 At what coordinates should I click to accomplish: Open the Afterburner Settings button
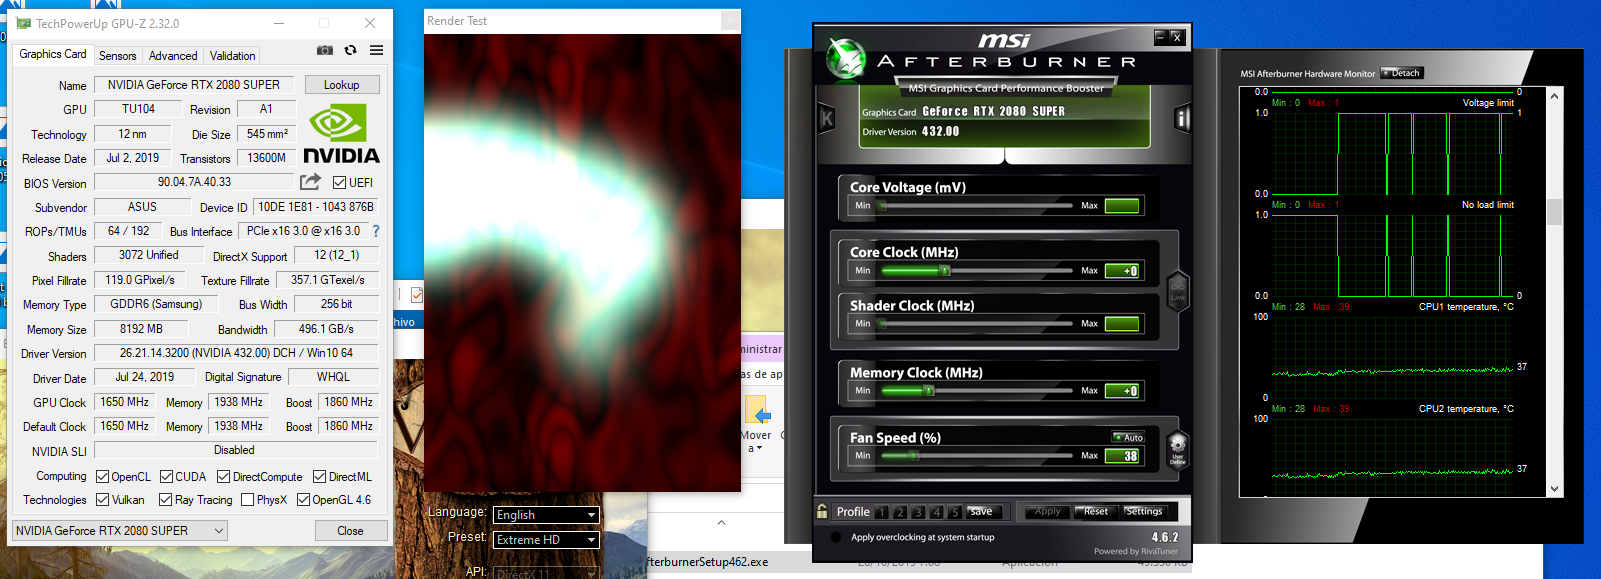pyautogui.click(x=1143, y=511)
